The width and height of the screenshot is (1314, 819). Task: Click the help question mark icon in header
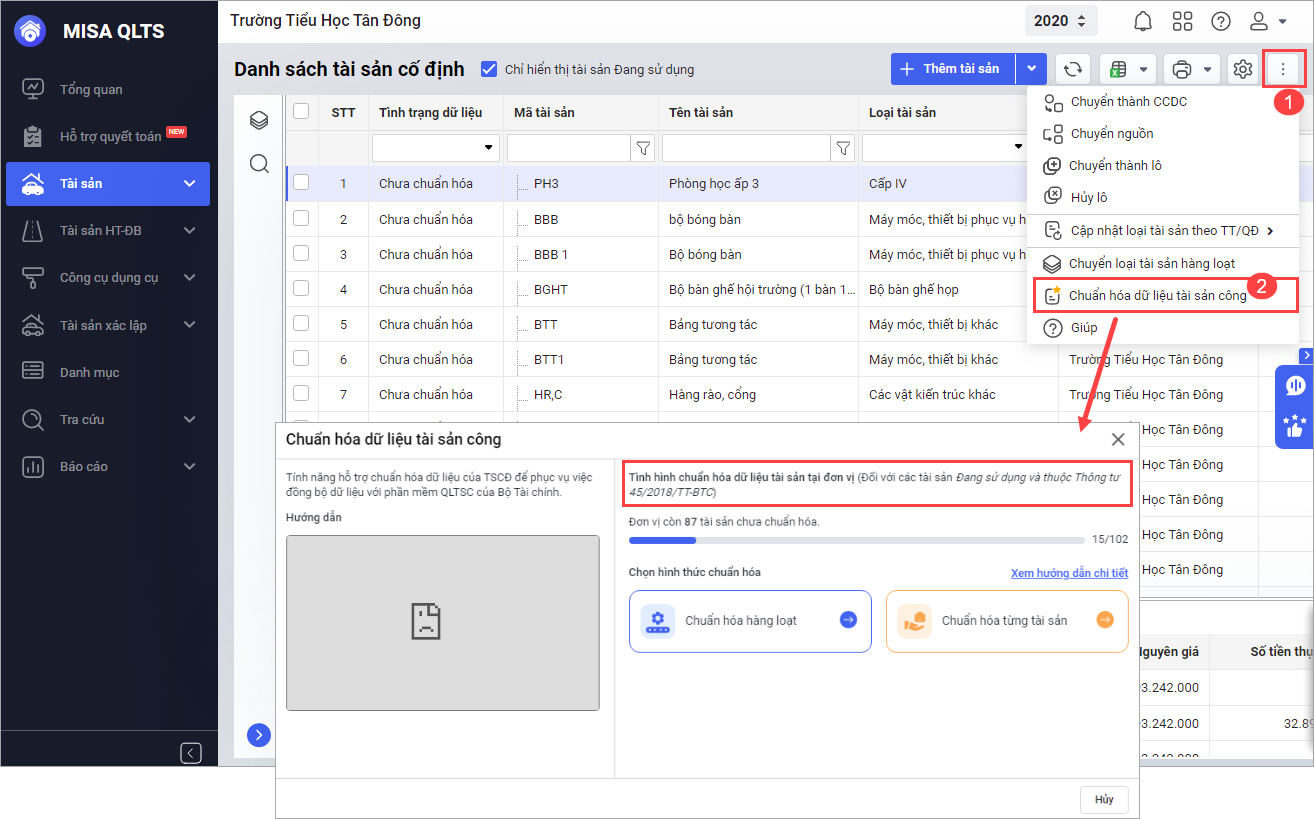tap(1220, 21)
